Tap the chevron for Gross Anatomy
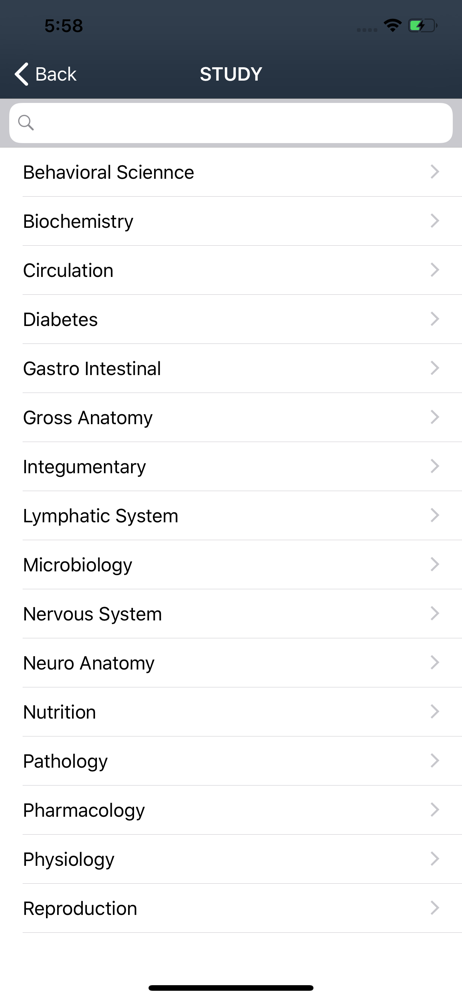This screenshot has height=1000, width=462. click(435, 417)
